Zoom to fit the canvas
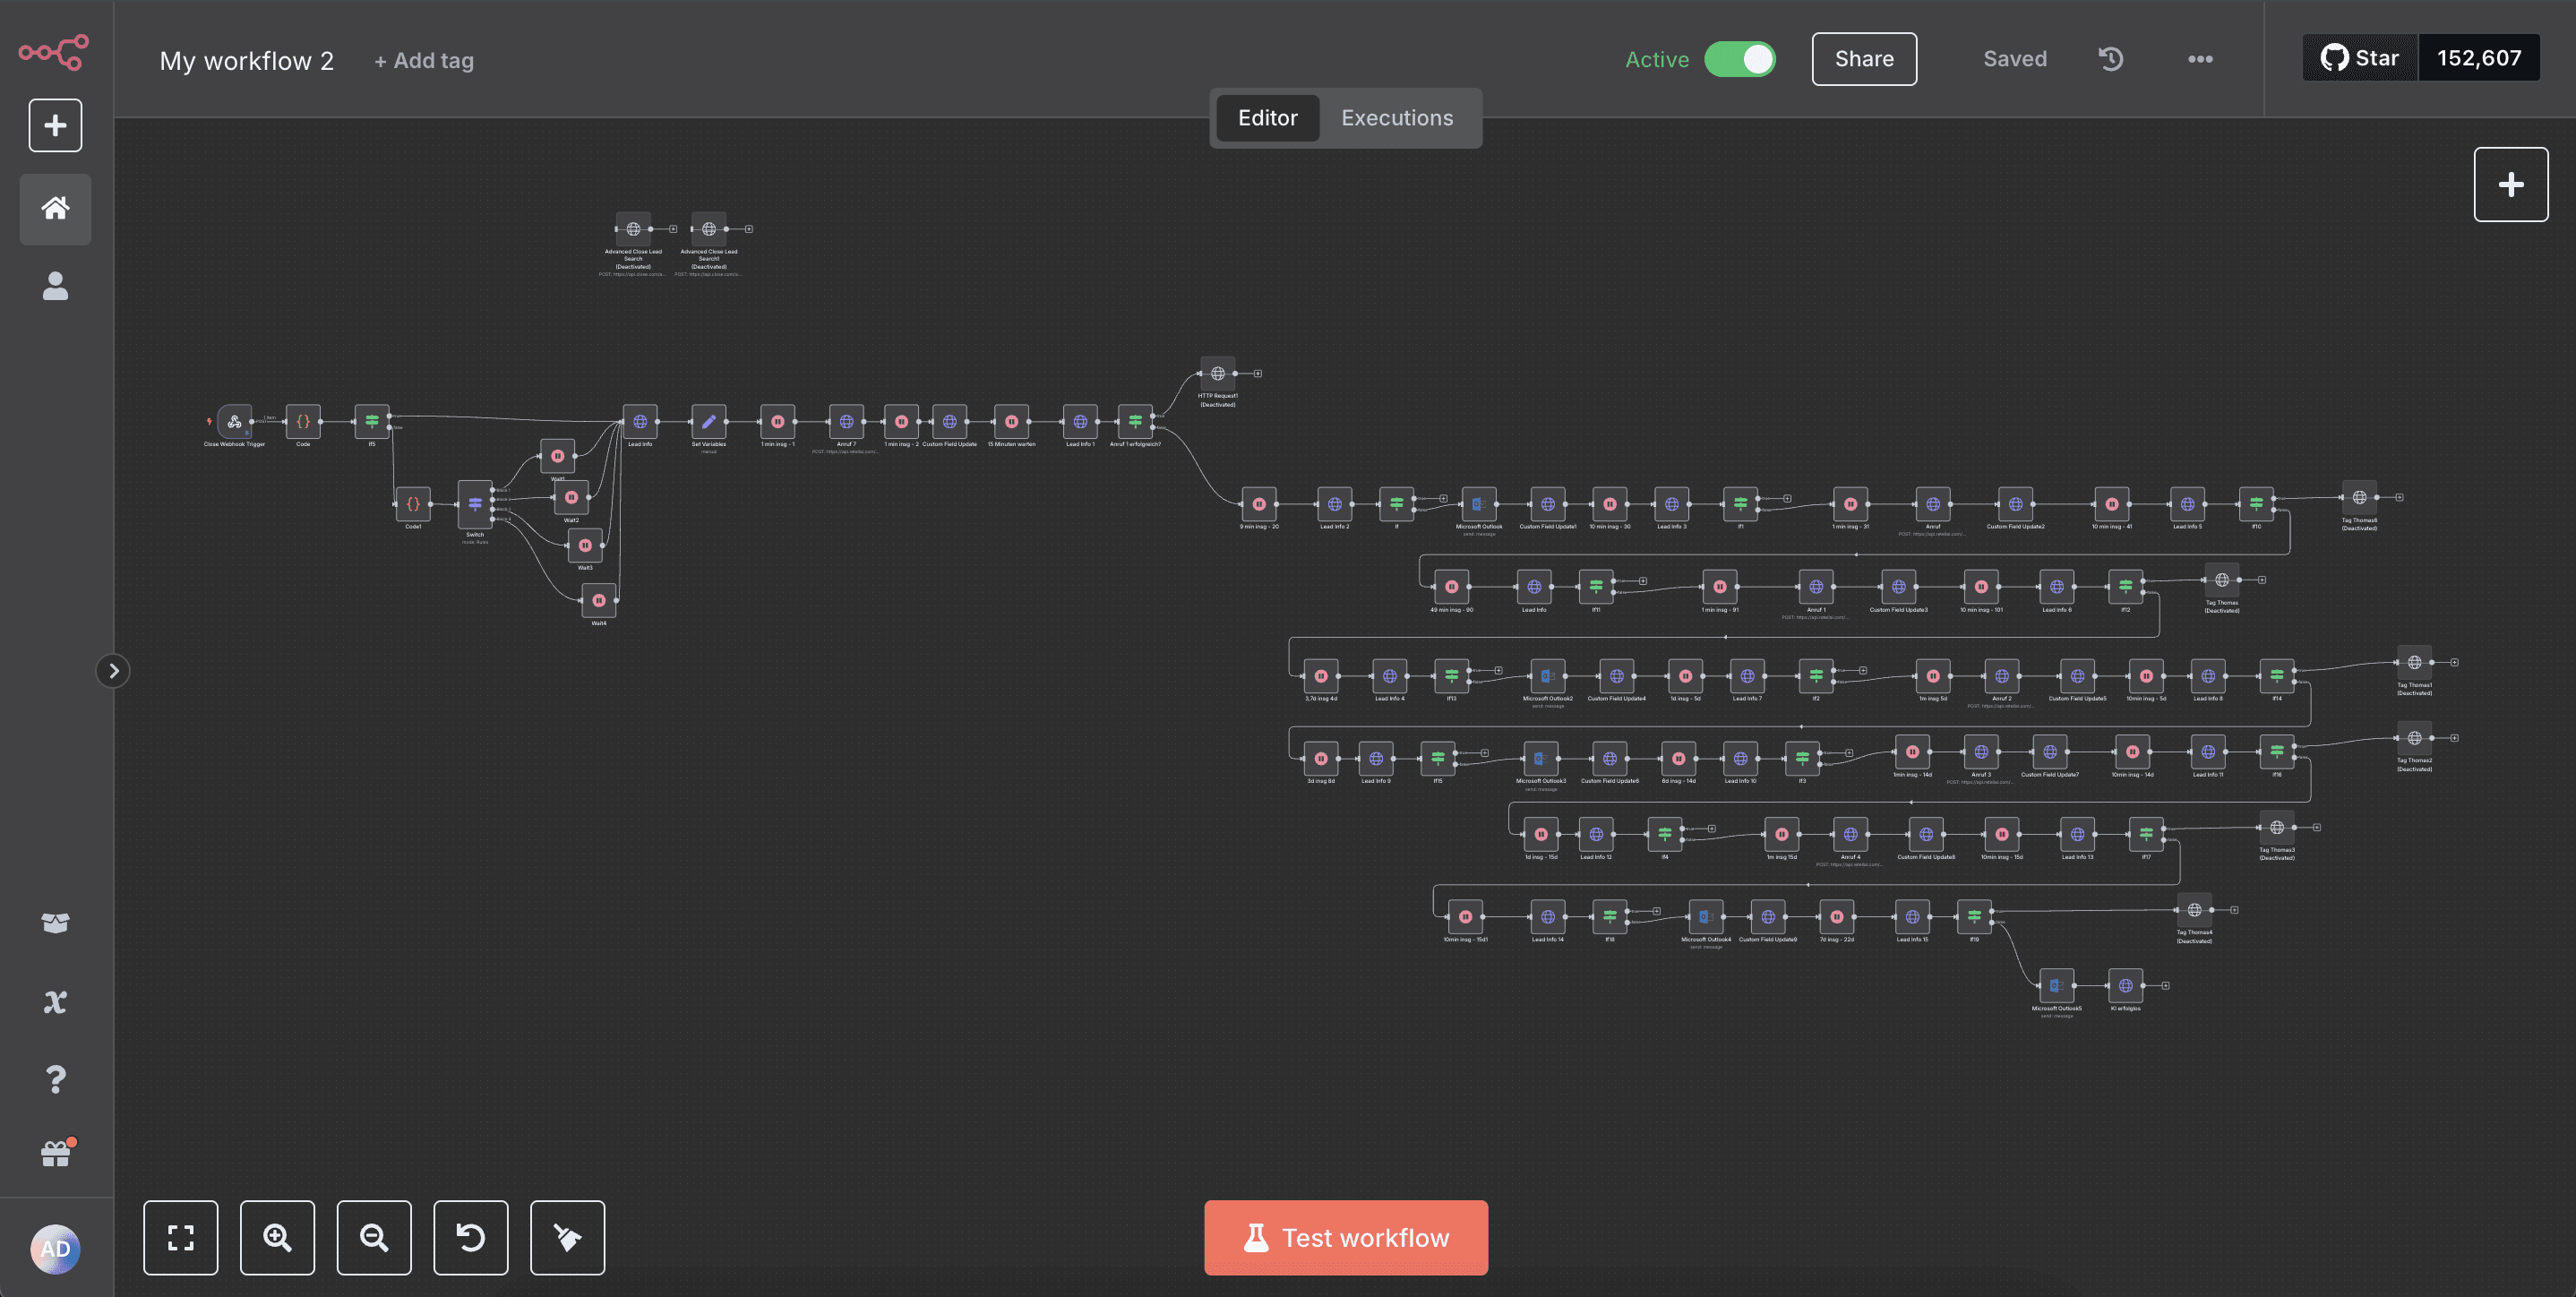Image resolution: width=2576 pixels, height=1297 pixels. [x=180, y=1237]
